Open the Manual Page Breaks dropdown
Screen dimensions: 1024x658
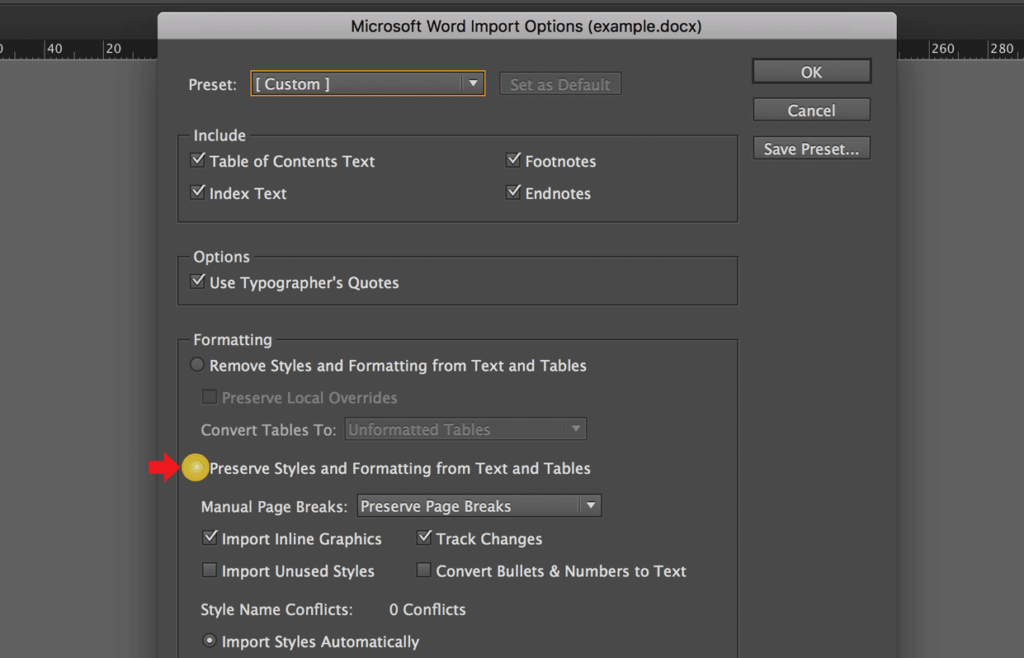coord(479,506)
